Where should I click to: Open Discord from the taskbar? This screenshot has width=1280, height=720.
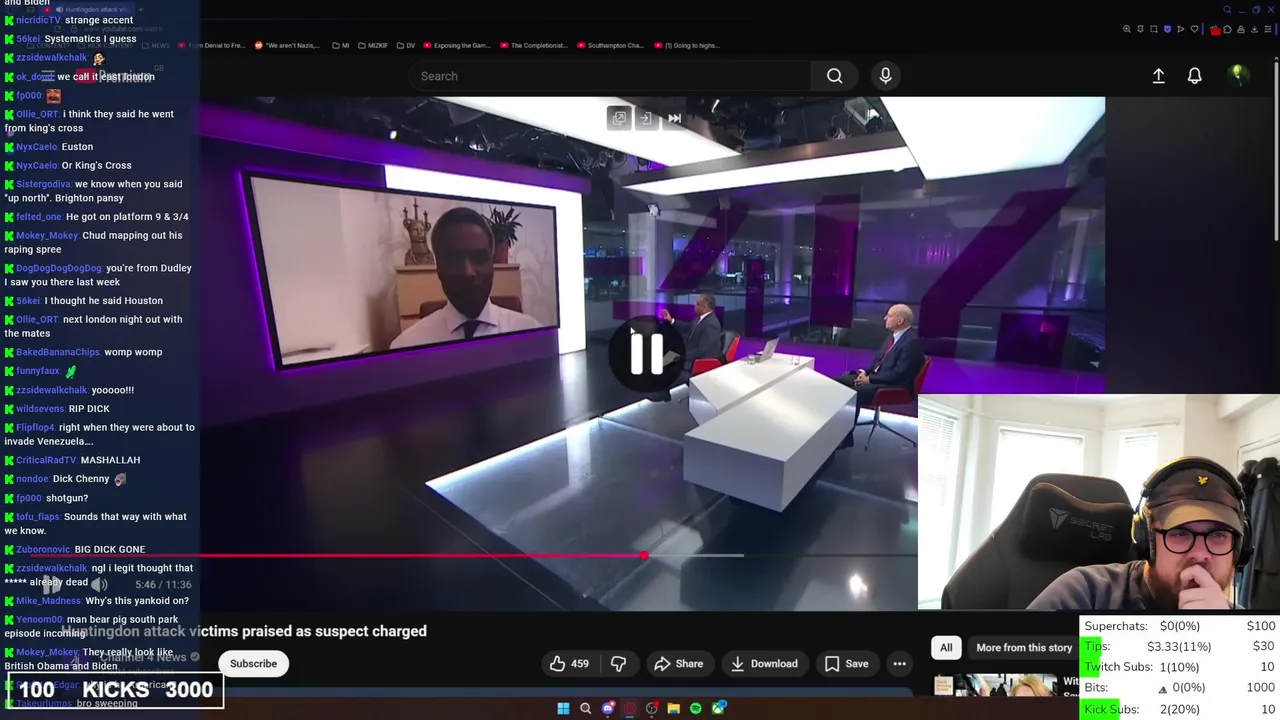pos(607,708)
